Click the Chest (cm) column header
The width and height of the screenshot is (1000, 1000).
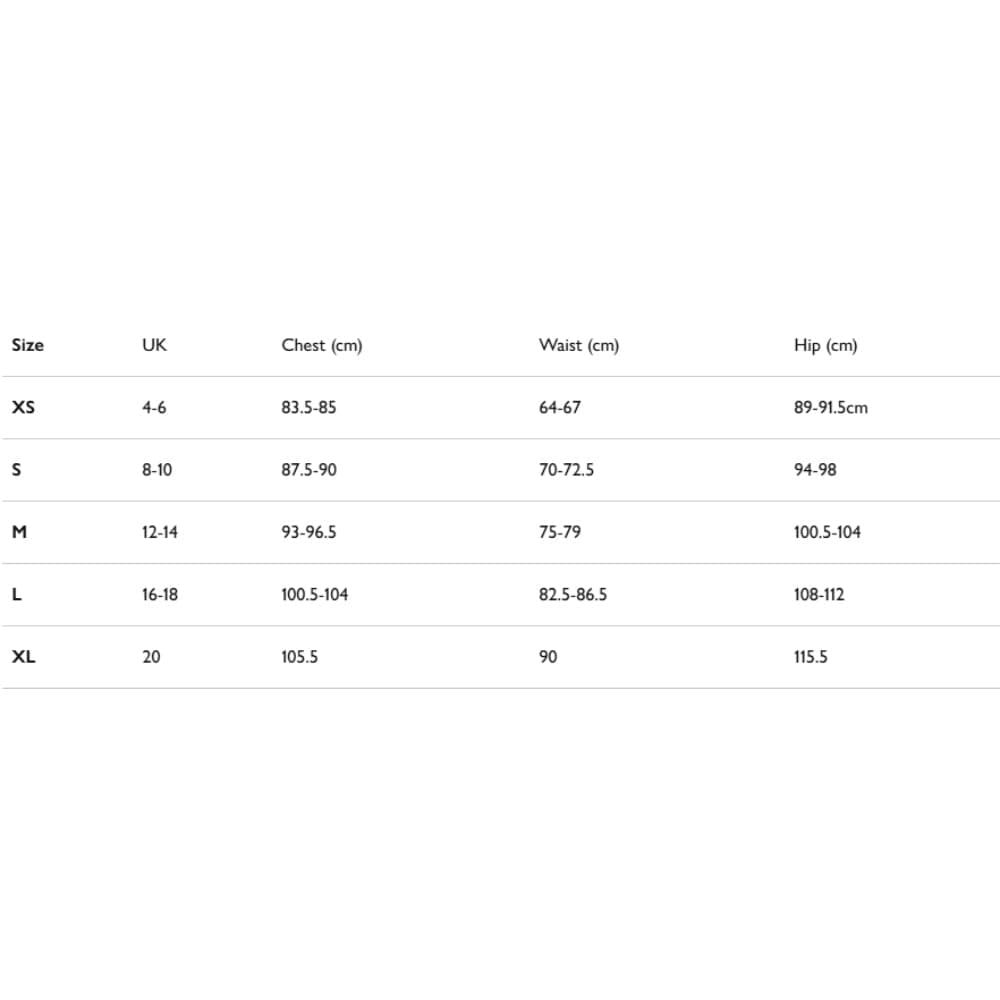point(321,345)
